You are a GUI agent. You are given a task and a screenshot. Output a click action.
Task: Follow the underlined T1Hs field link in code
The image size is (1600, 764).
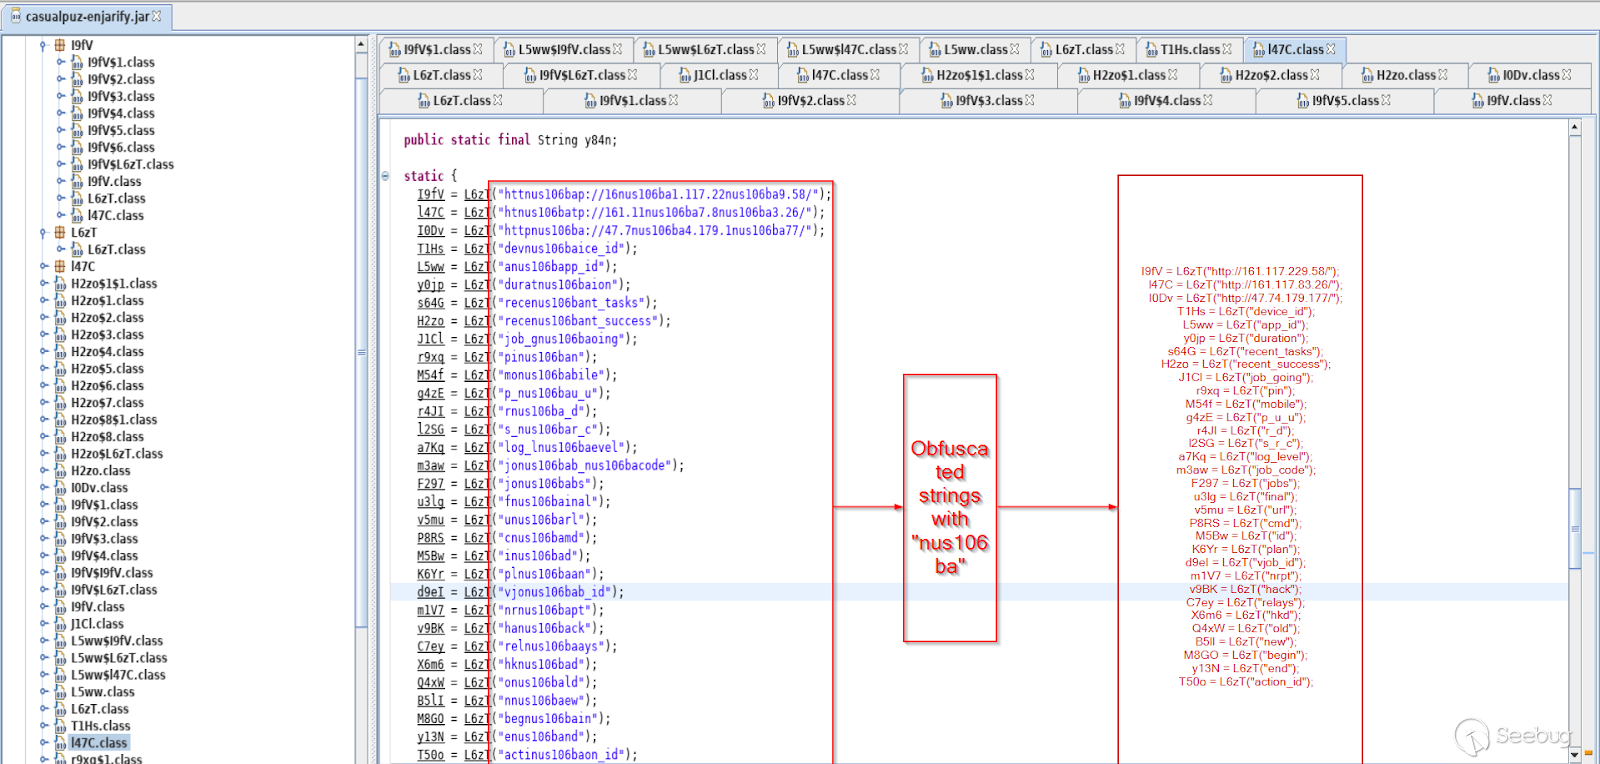pyautogui.click(x=430, y=249)
